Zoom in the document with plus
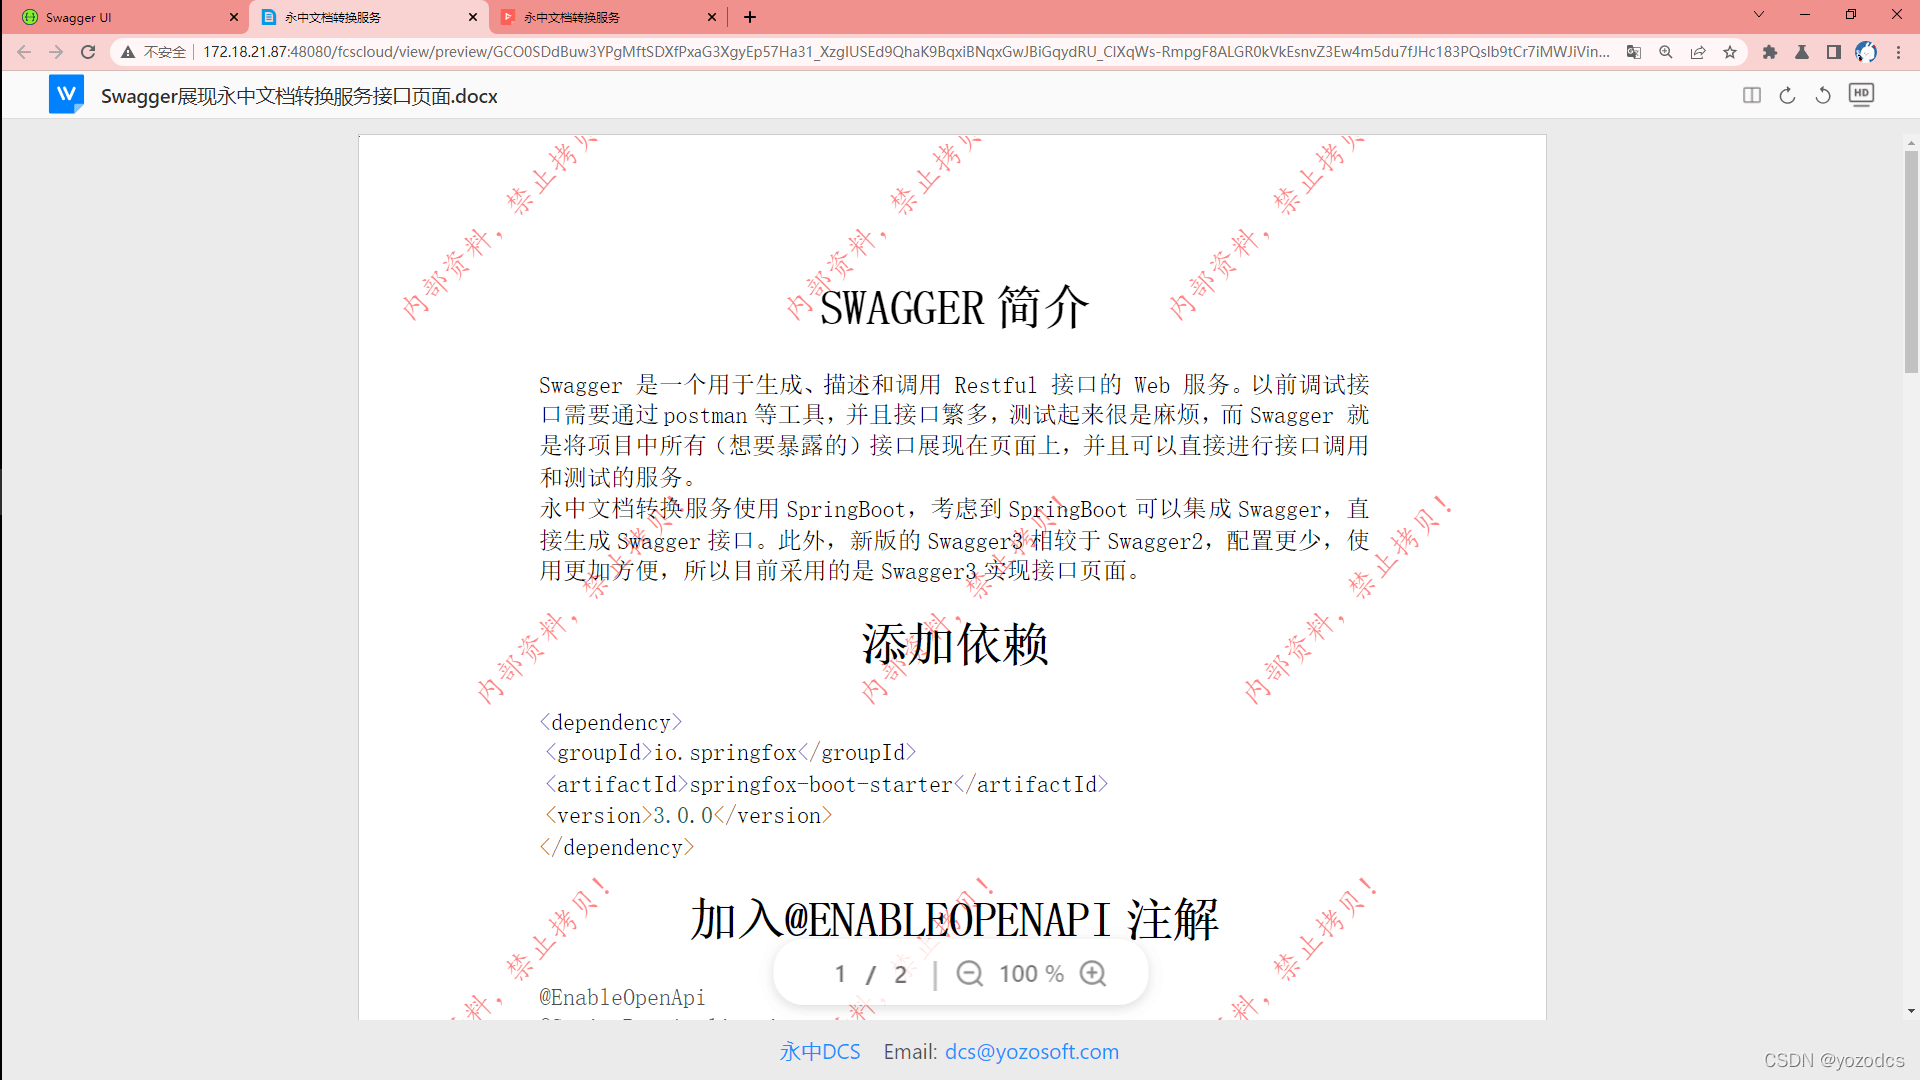The image size is (1920, 1080). coord(1093,973)
